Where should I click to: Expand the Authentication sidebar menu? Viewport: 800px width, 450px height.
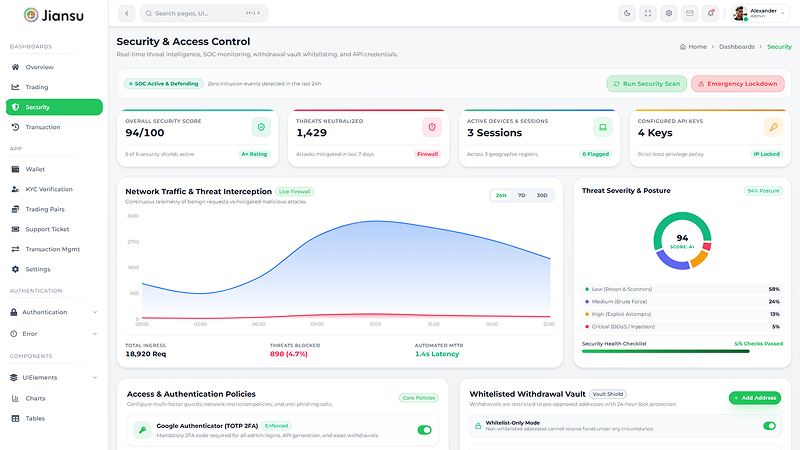tap(54, 312)
